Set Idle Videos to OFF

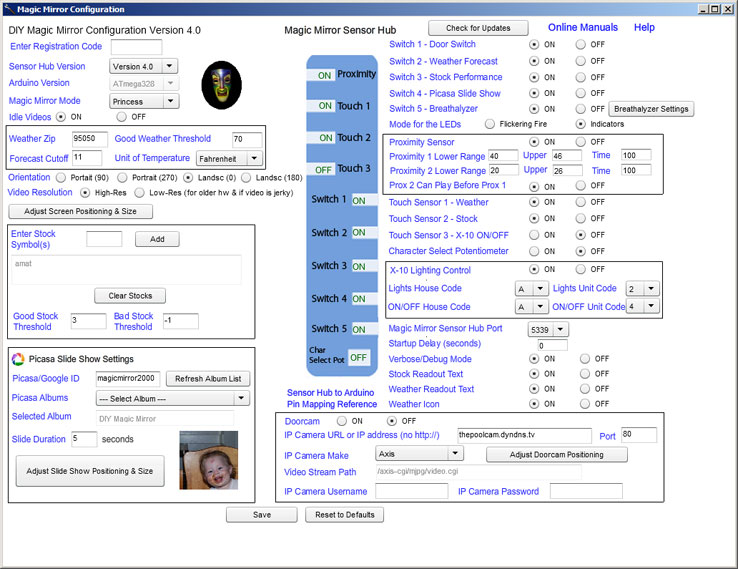tap(122, 116)
